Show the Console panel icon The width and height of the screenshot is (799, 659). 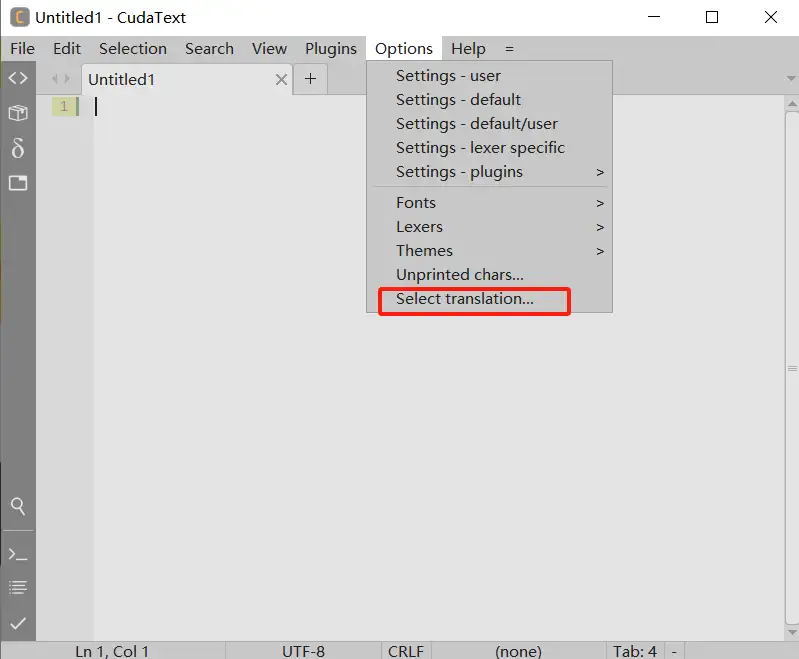coord(18,554)
